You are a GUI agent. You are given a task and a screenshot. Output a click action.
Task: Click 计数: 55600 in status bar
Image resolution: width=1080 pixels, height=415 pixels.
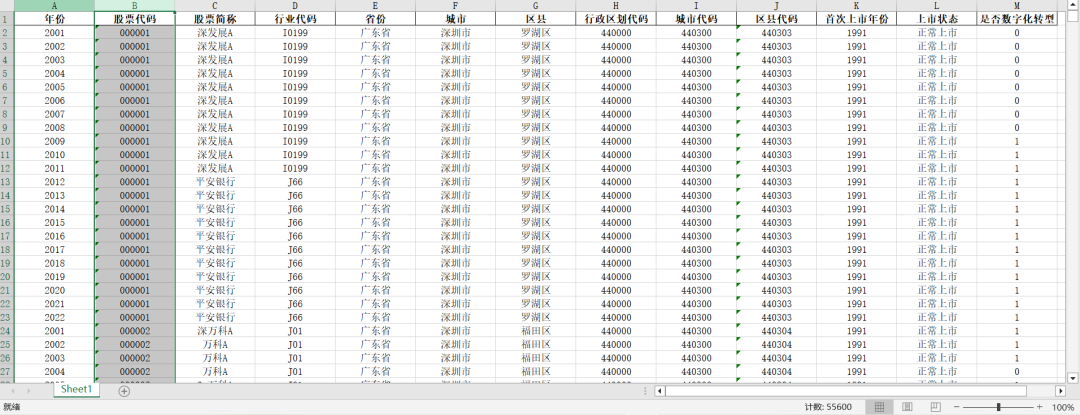pos(828,407)
